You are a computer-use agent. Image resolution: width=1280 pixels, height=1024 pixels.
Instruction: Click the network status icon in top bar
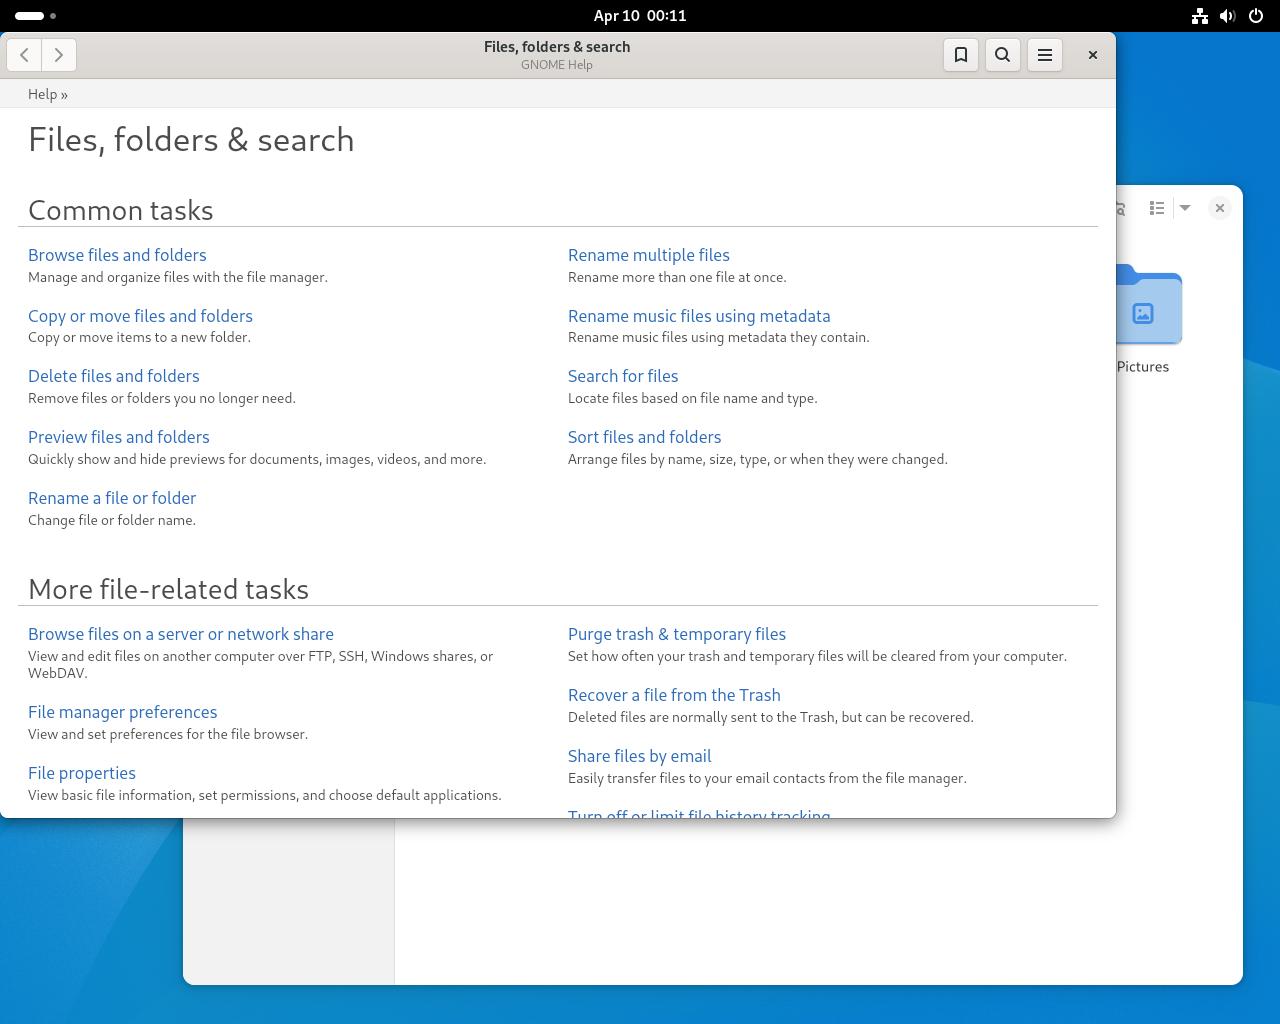click(x=1200, y=15)
